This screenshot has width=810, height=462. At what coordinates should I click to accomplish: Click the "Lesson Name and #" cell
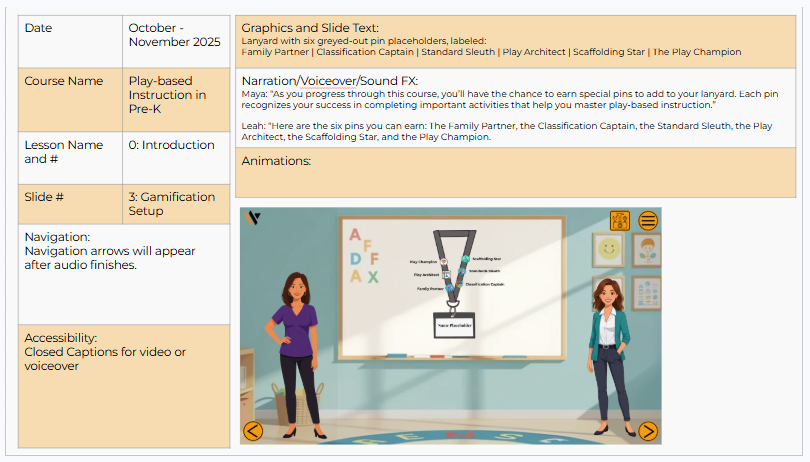click(x=70, y=158)
